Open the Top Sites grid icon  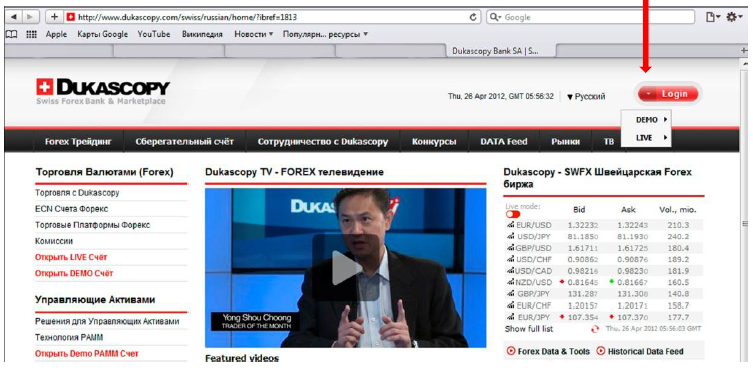coord(31,34)
